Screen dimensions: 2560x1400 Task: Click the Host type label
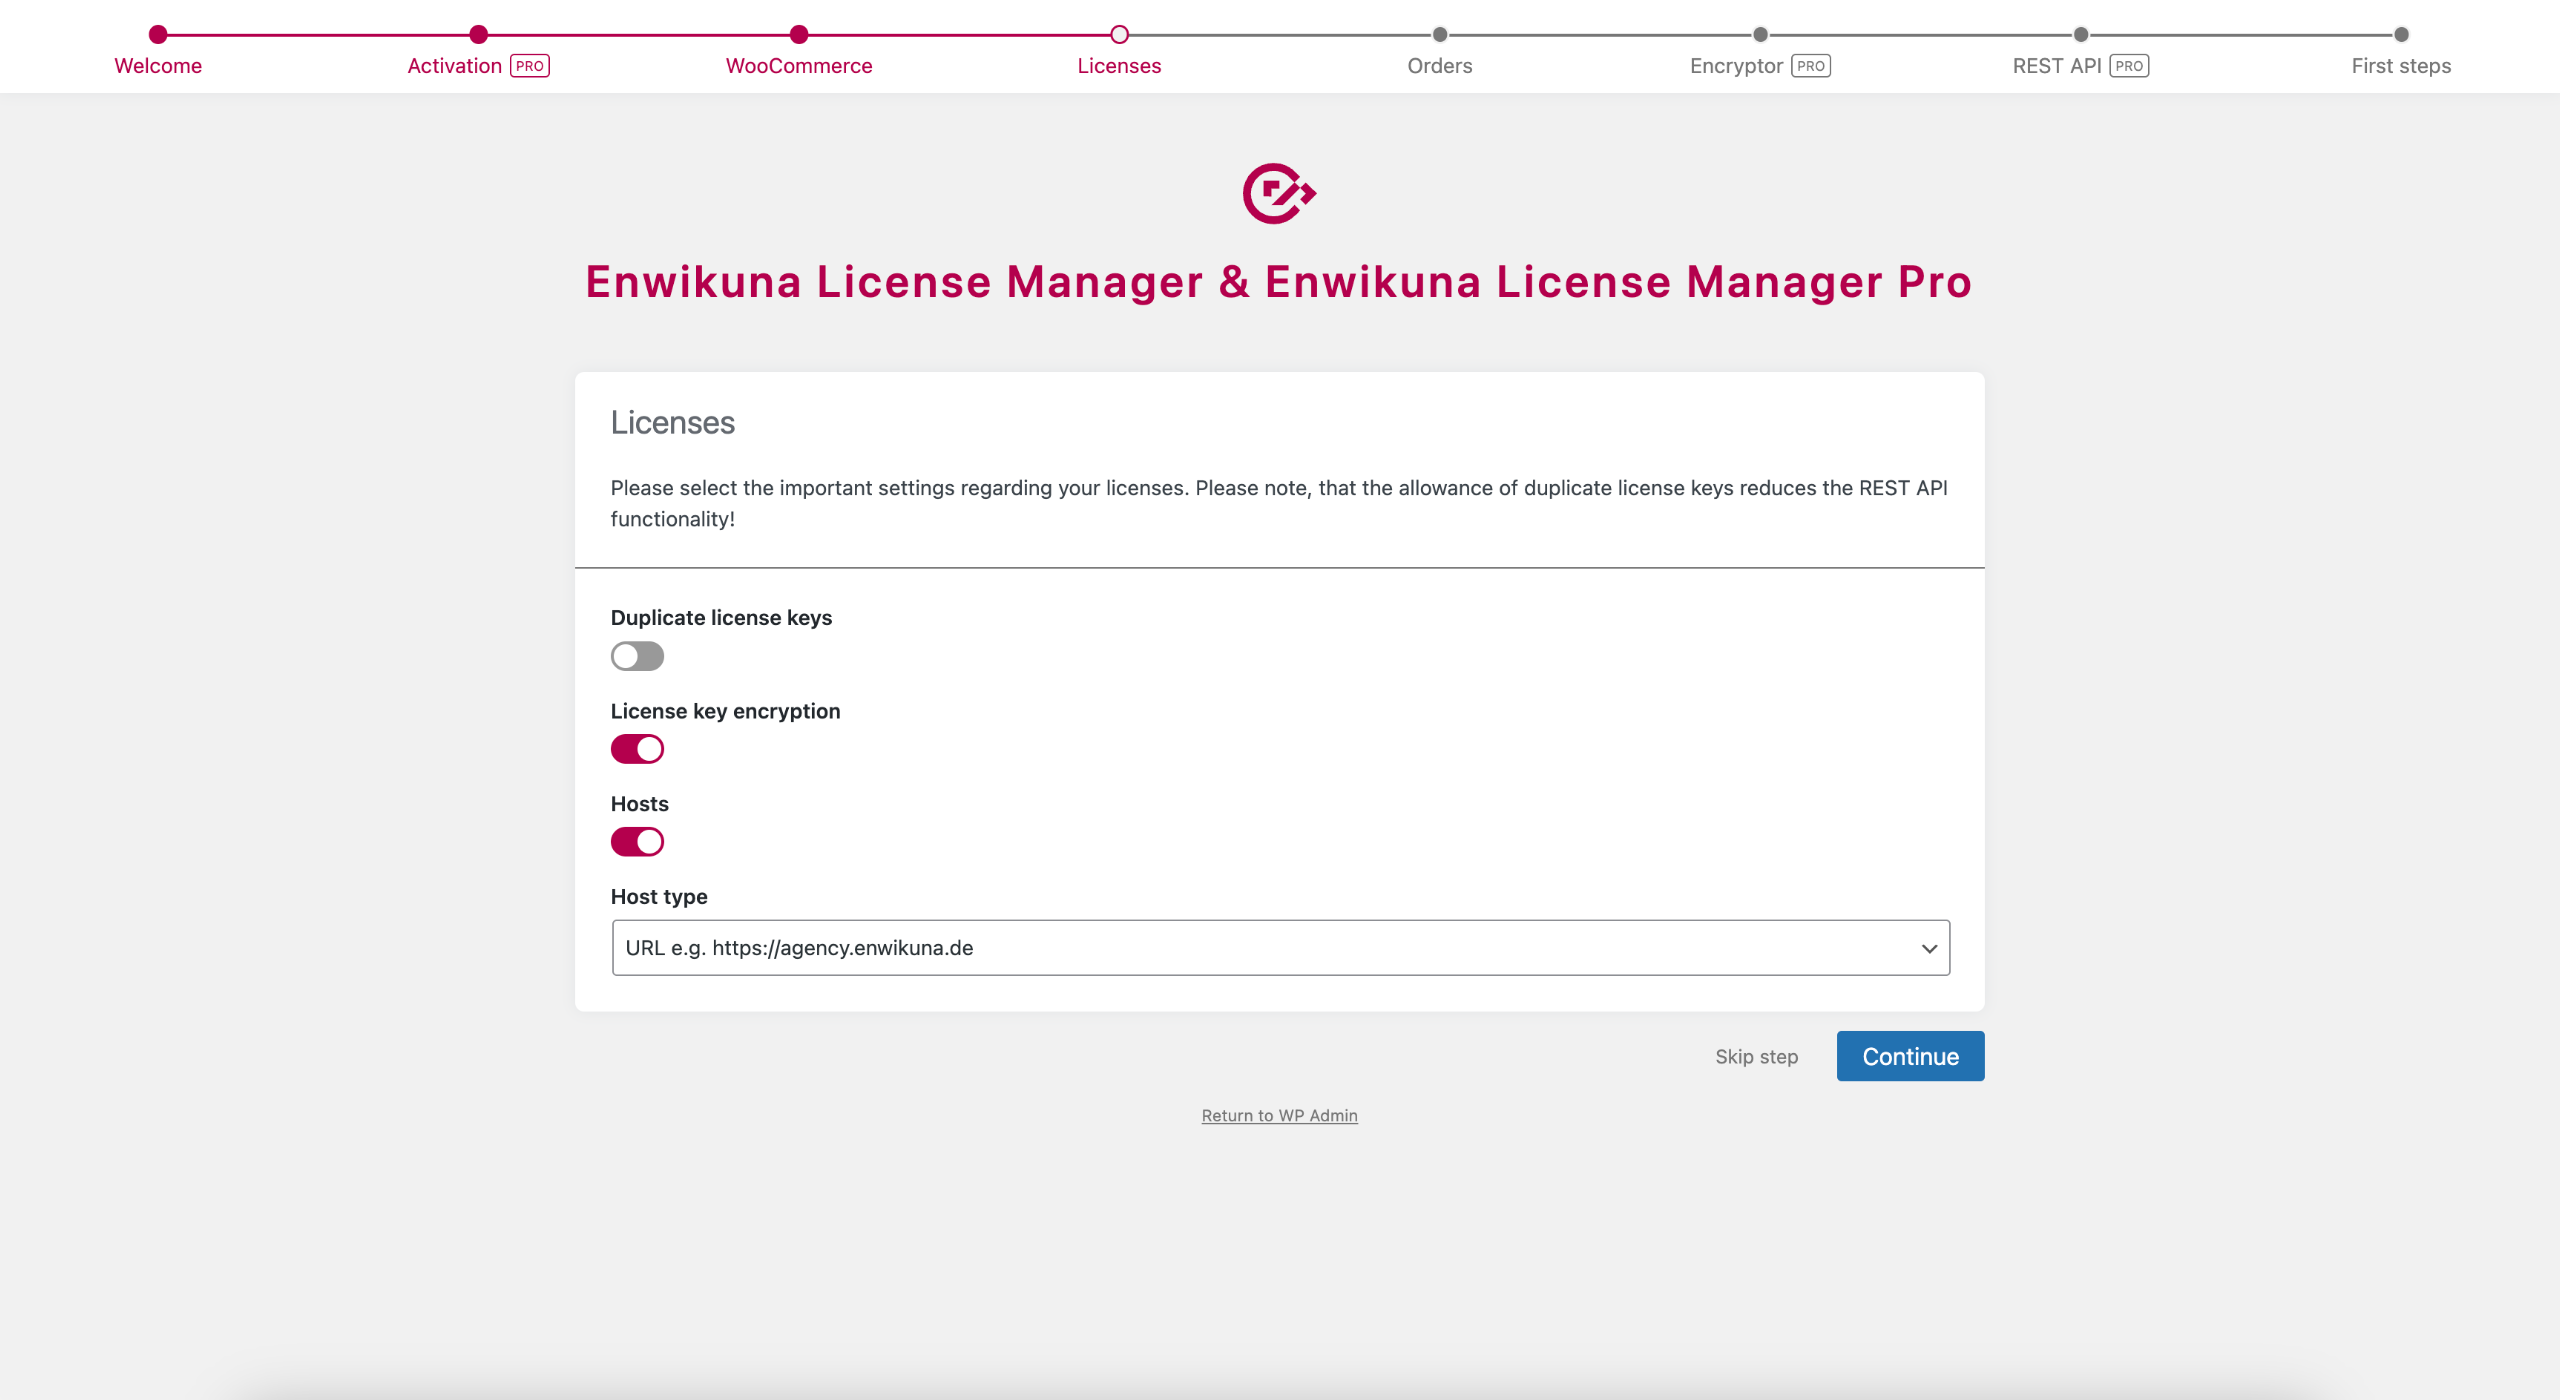659,897
